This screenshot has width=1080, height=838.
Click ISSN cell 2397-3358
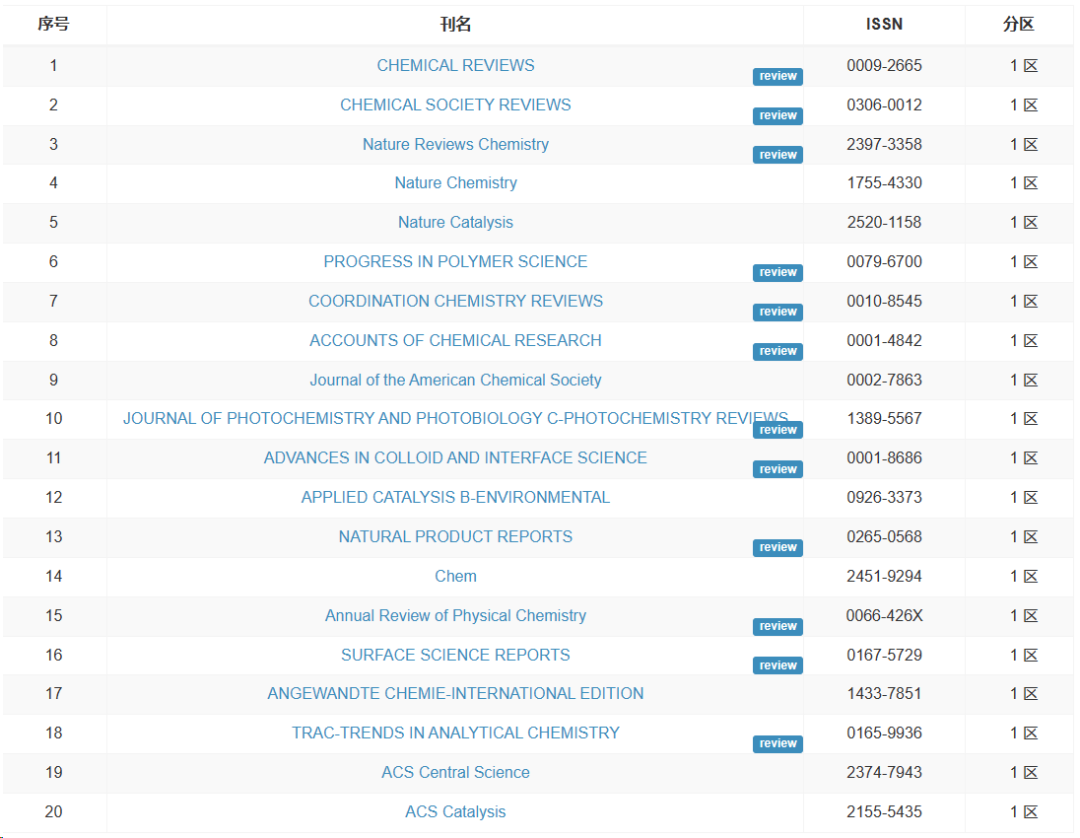coord(884,144)
